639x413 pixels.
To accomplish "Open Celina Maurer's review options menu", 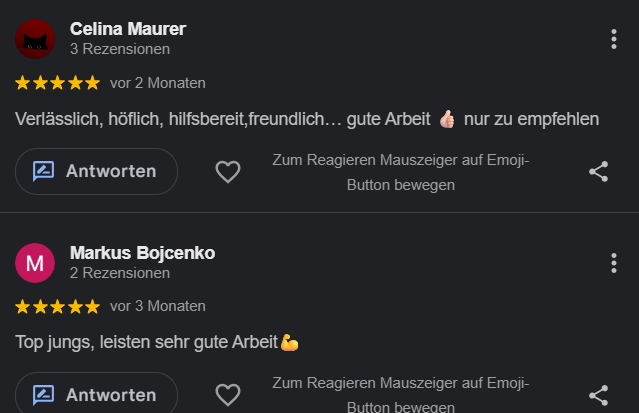I will 613,39.
